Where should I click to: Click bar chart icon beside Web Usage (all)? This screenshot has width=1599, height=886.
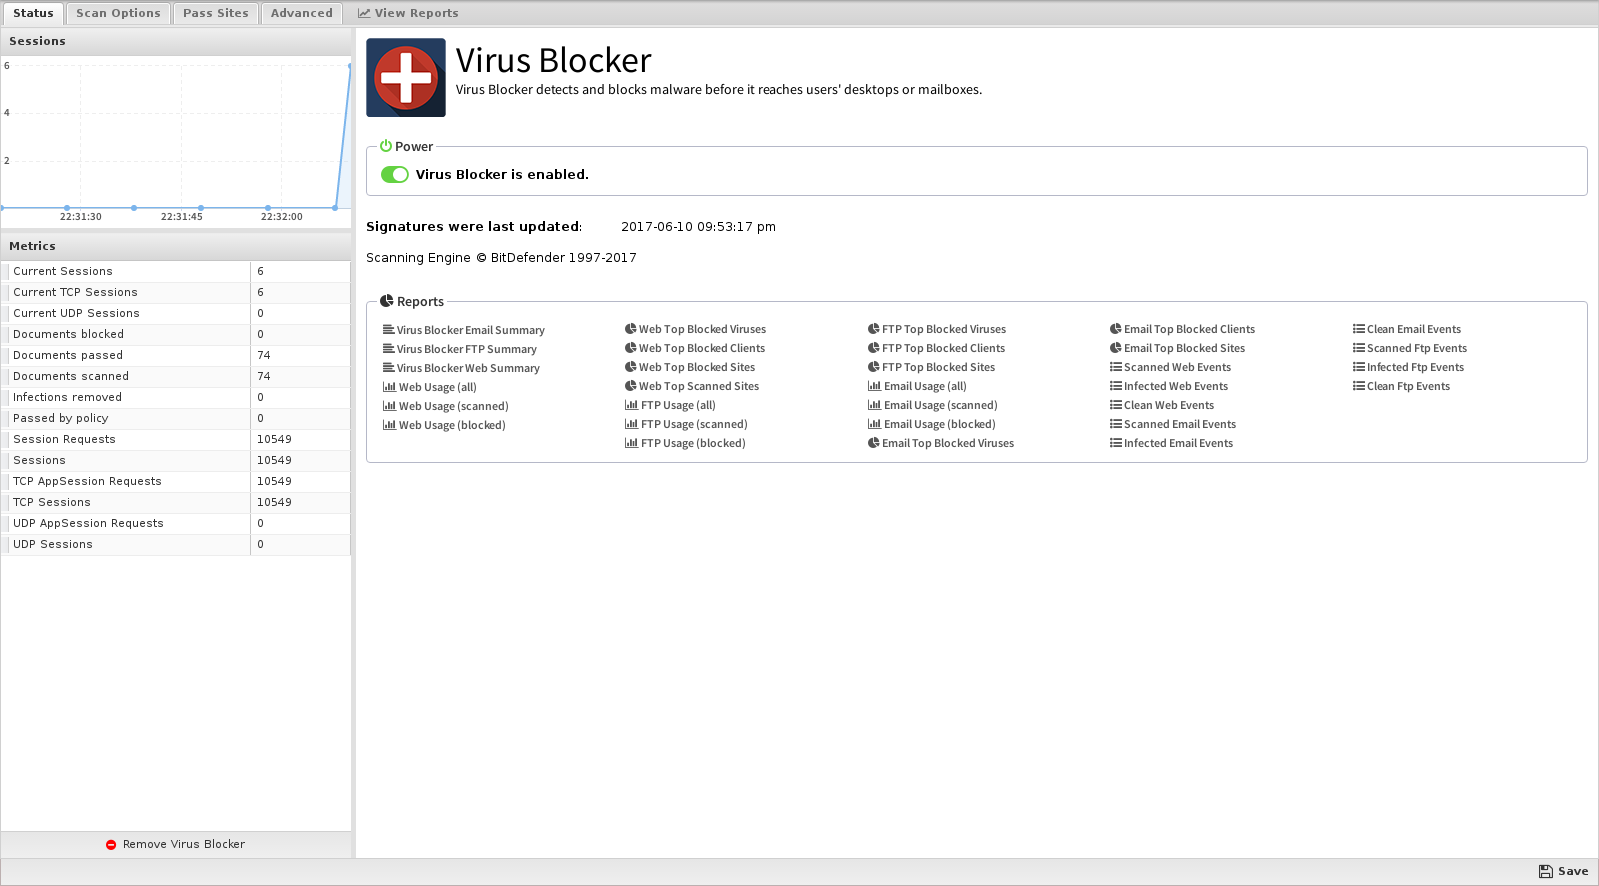pyautogui.click(x=389, y=386)
